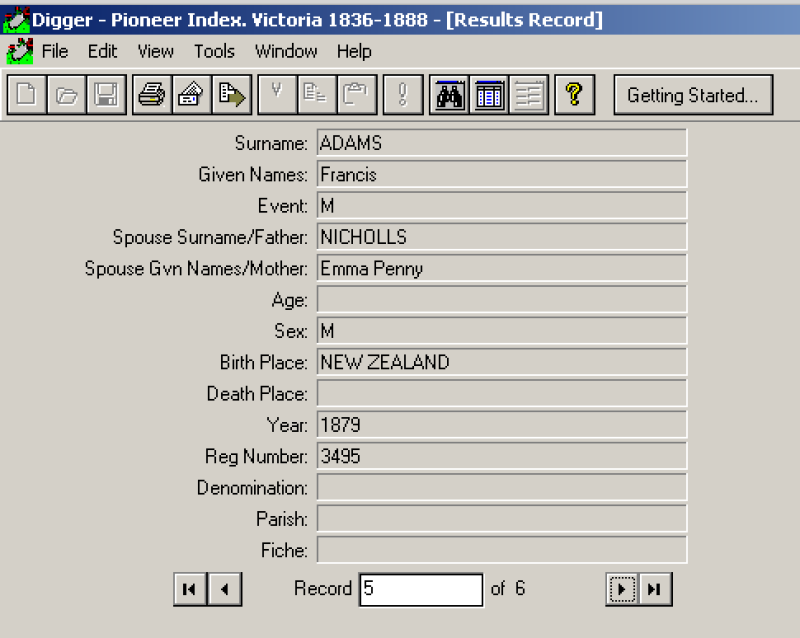Open search with the binoculars icon

(449, 94)
